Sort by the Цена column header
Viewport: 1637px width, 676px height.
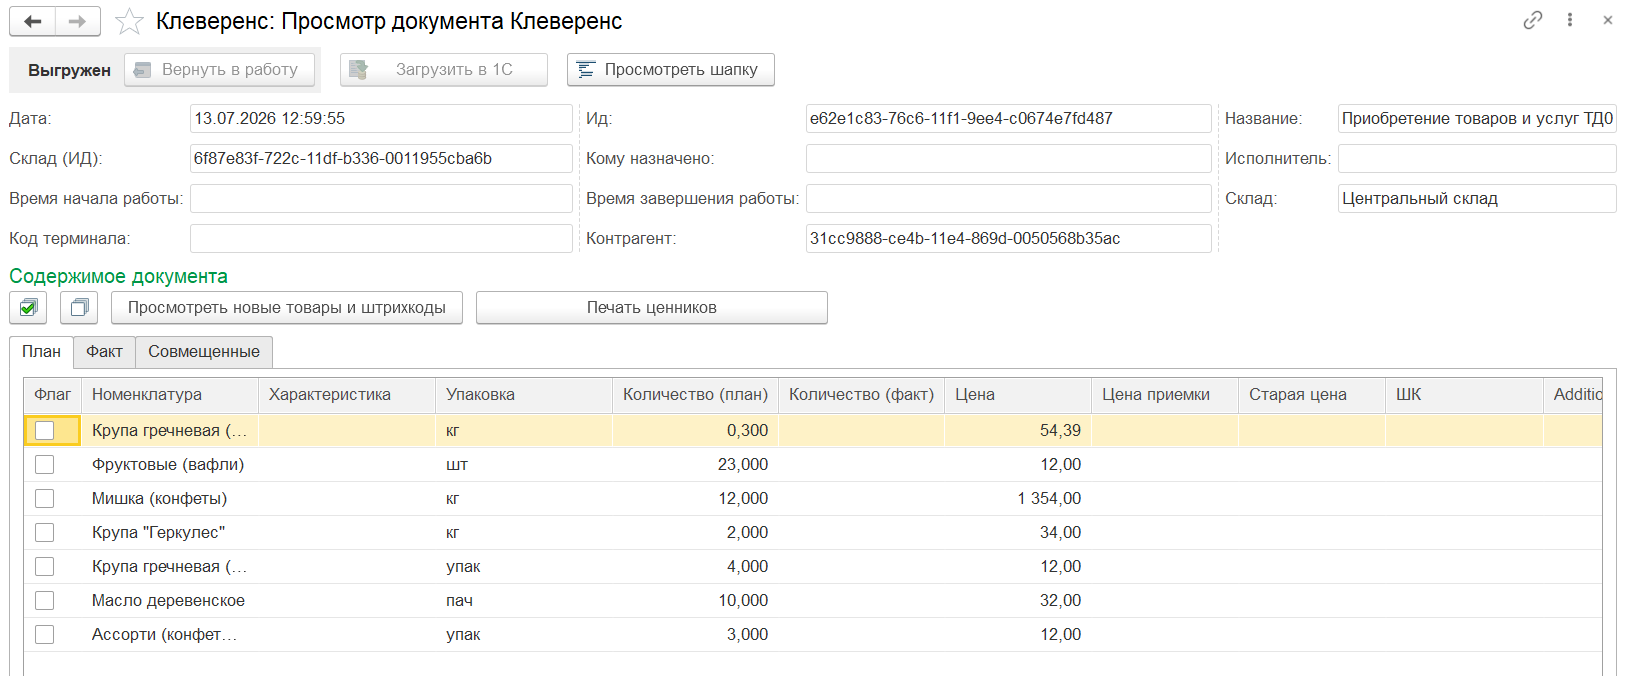click(x=1018, y=395)
